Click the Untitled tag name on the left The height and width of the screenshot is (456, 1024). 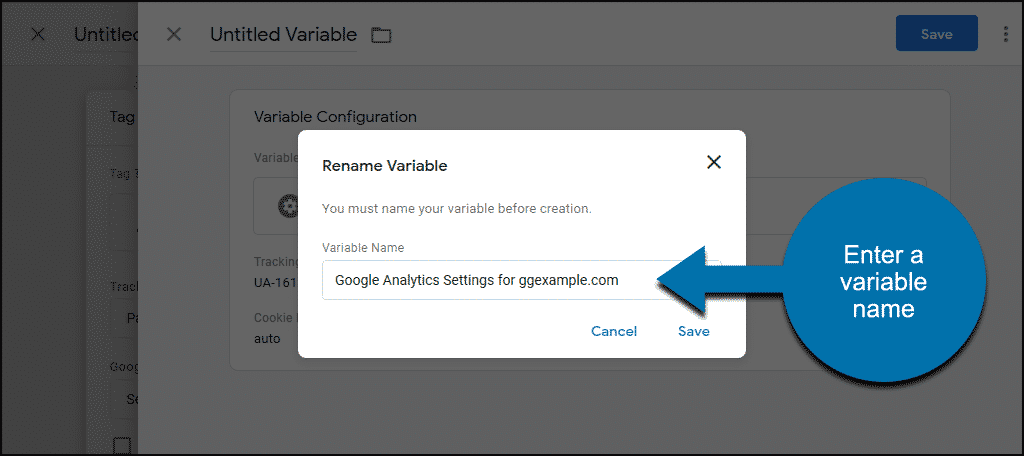pyautogui.click(x=106, y=35)
